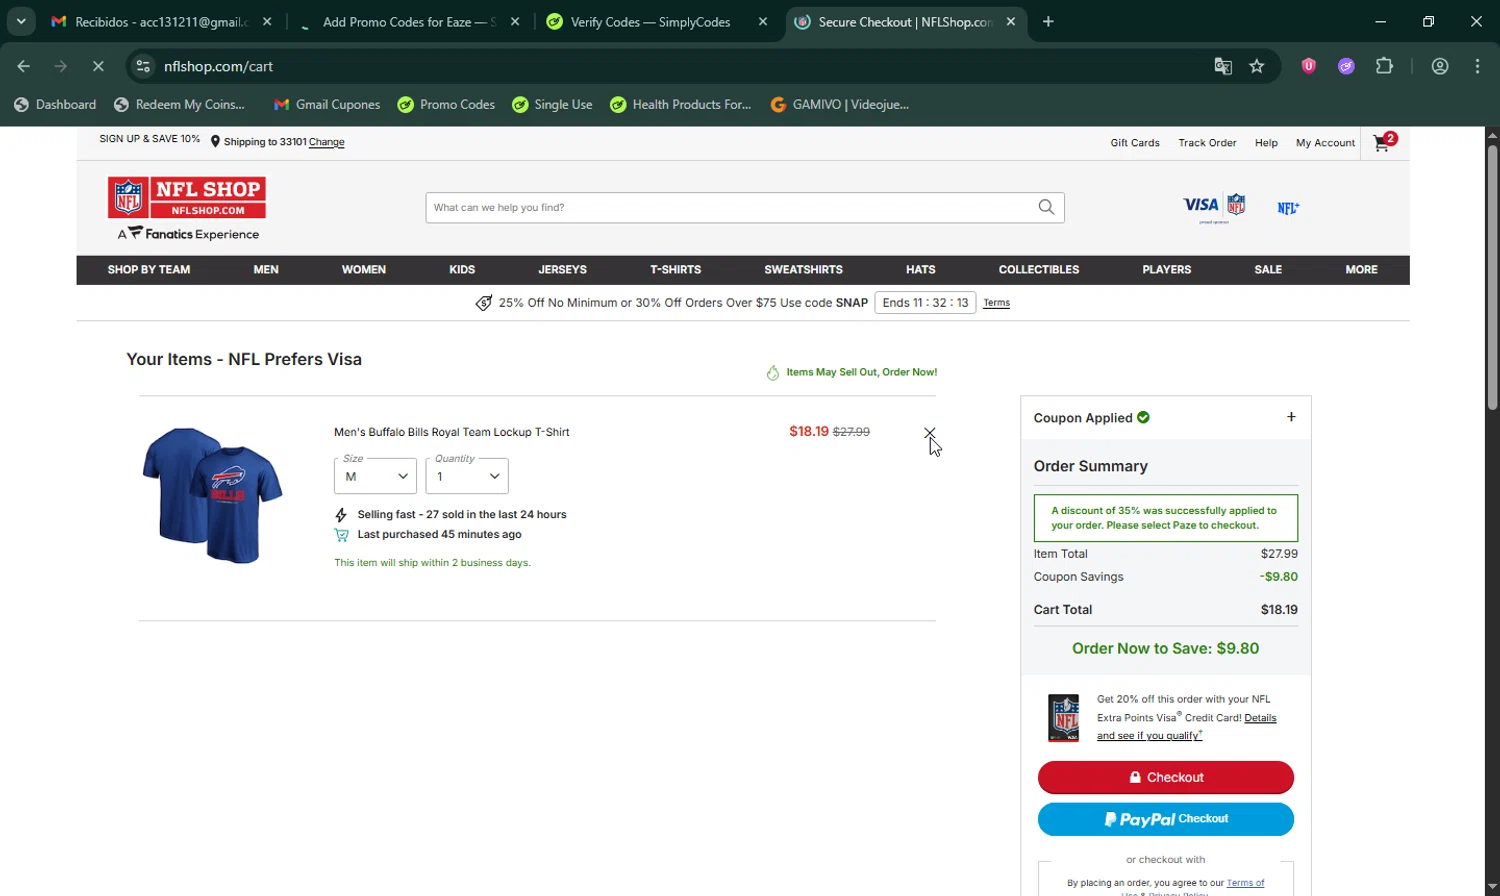Open the WOMEN menu
Screen dimensions: 1500x896
[x=364, y=270]
